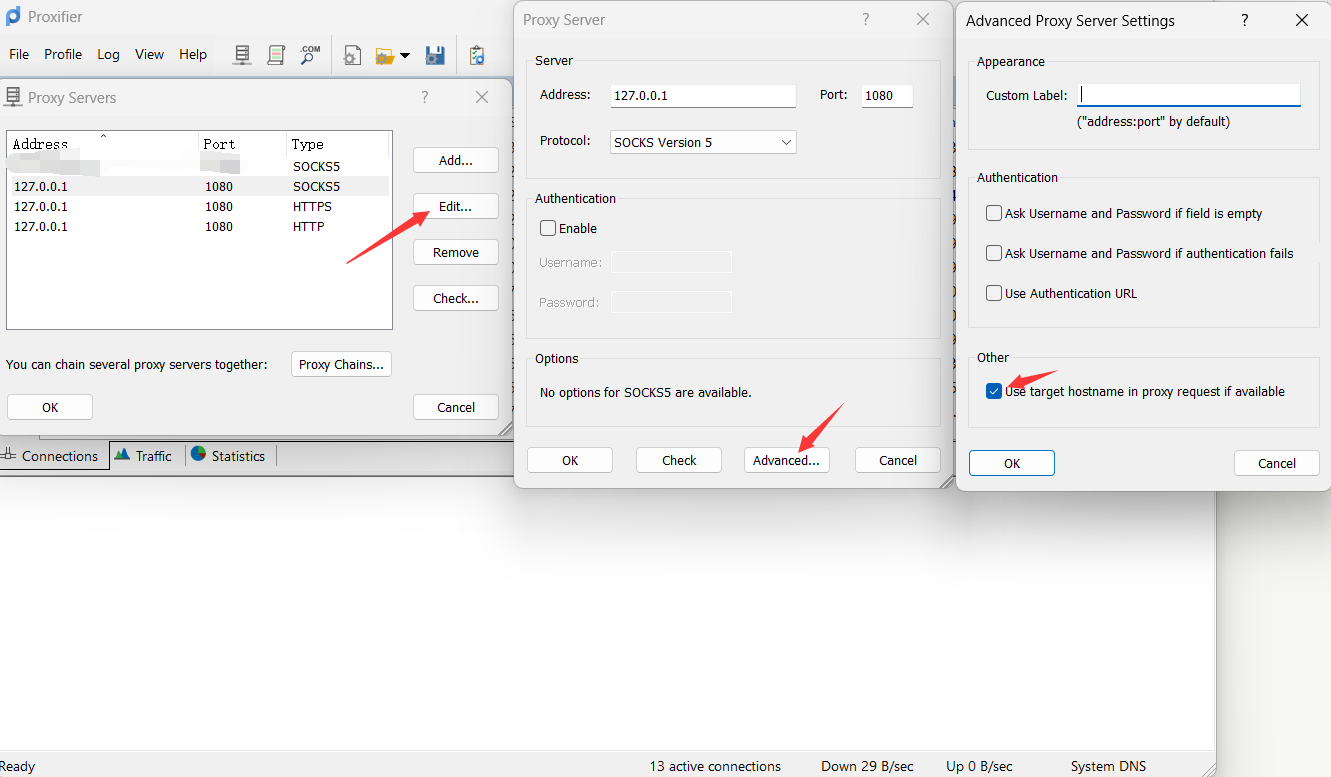Expand the open profile dropdown arrow

(x=405, y=56)
